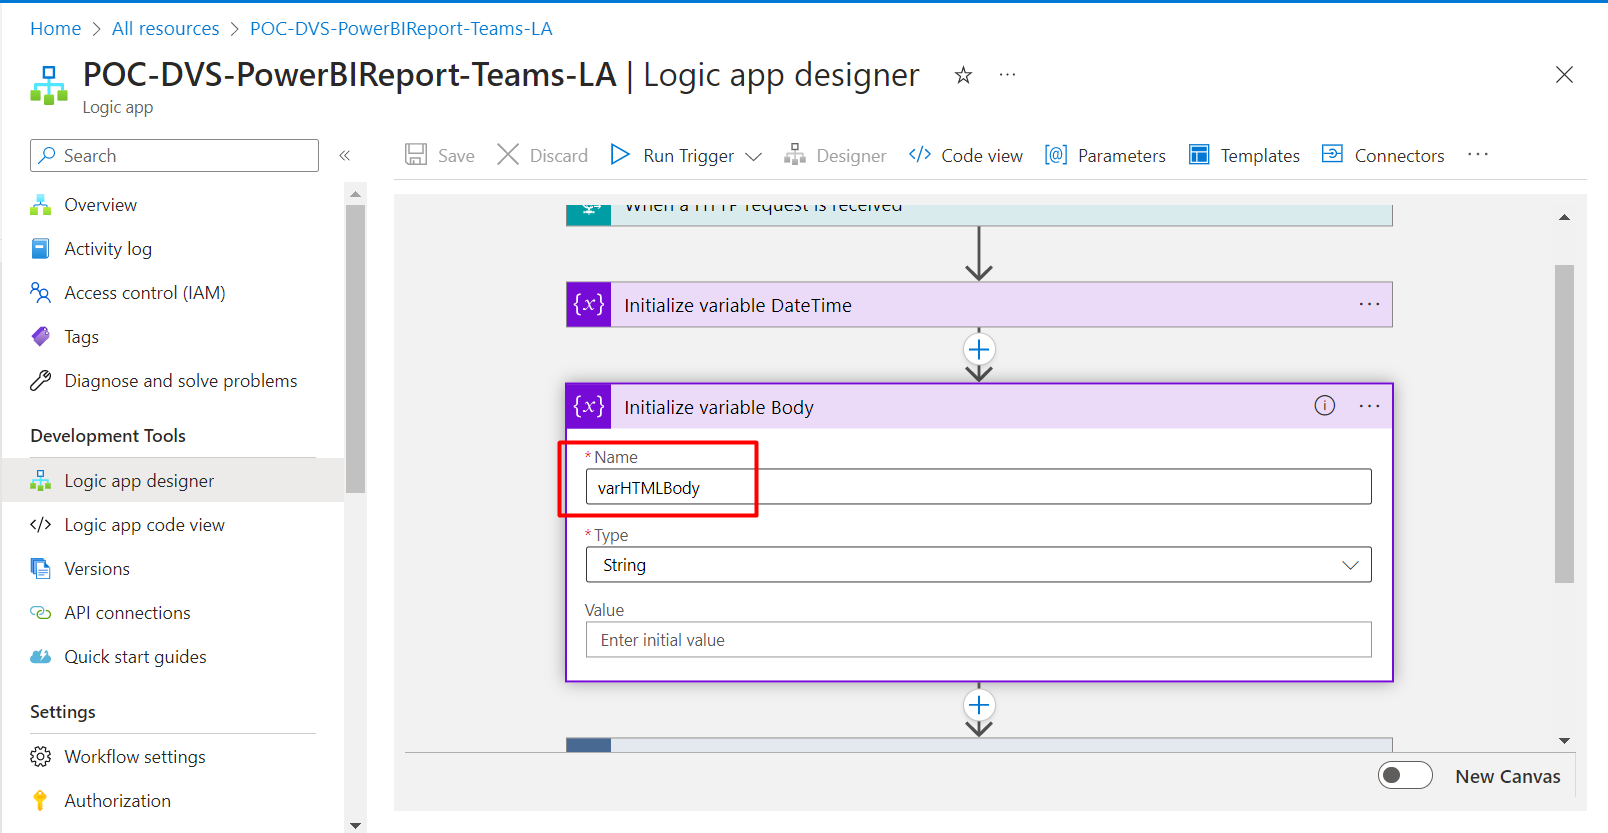Switch to Code view

click(x=966, y=155)
